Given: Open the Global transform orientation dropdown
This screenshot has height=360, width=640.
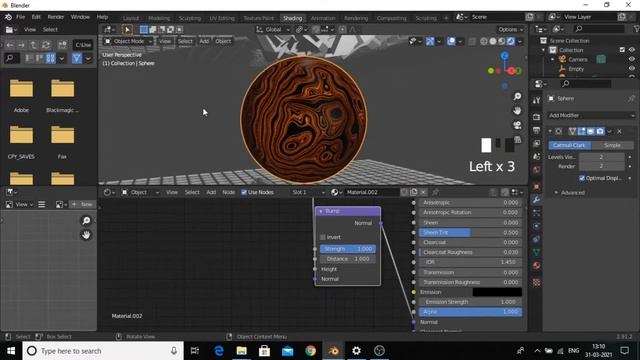Looking at the screenshot, I should pos(273,29).
